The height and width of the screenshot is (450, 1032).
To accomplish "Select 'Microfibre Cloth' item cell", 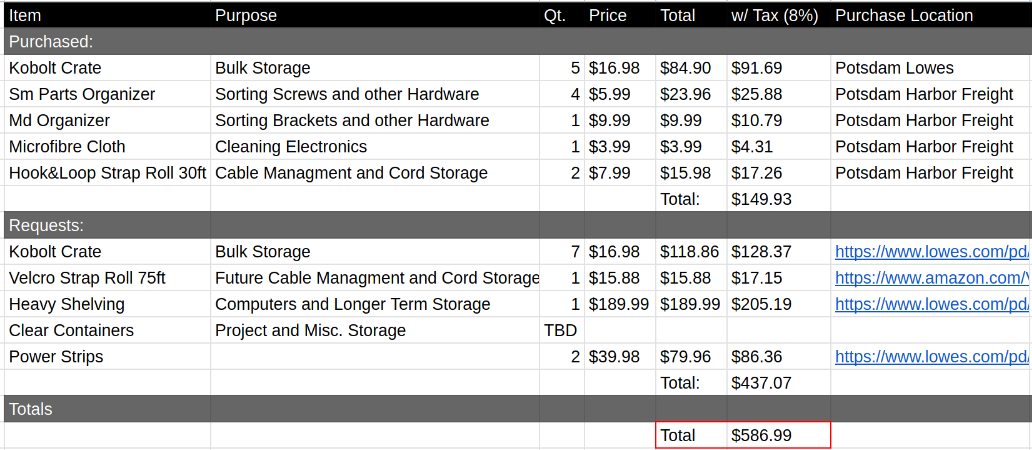I will (x=107, y=147).
